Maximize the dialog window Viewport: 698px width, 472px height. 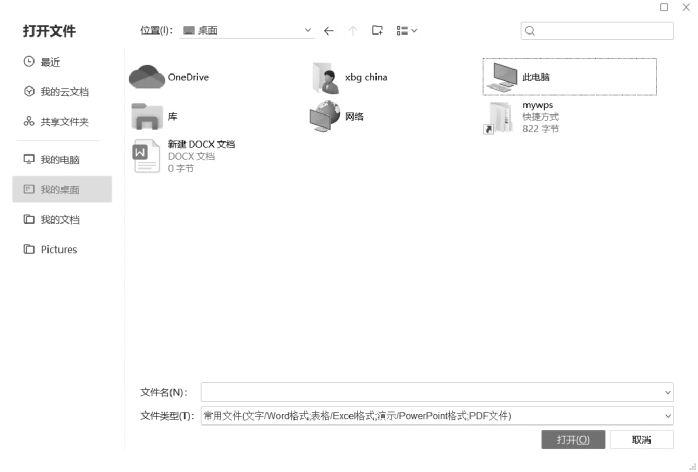(x=664, y=7)
